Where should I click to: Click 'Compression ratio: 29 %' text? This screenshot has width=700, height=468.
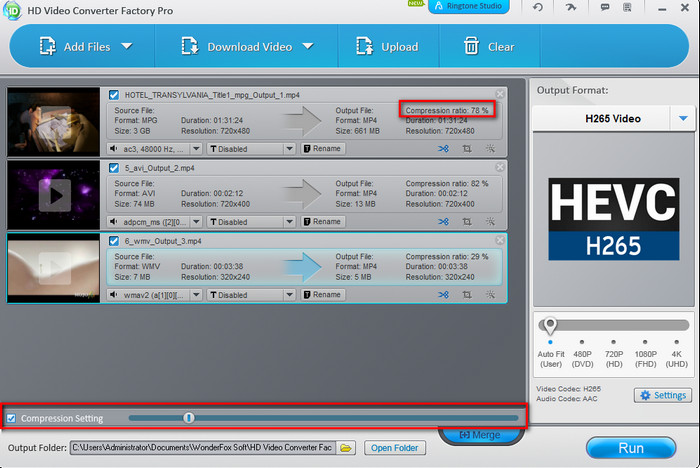click(x=447, y=257)
